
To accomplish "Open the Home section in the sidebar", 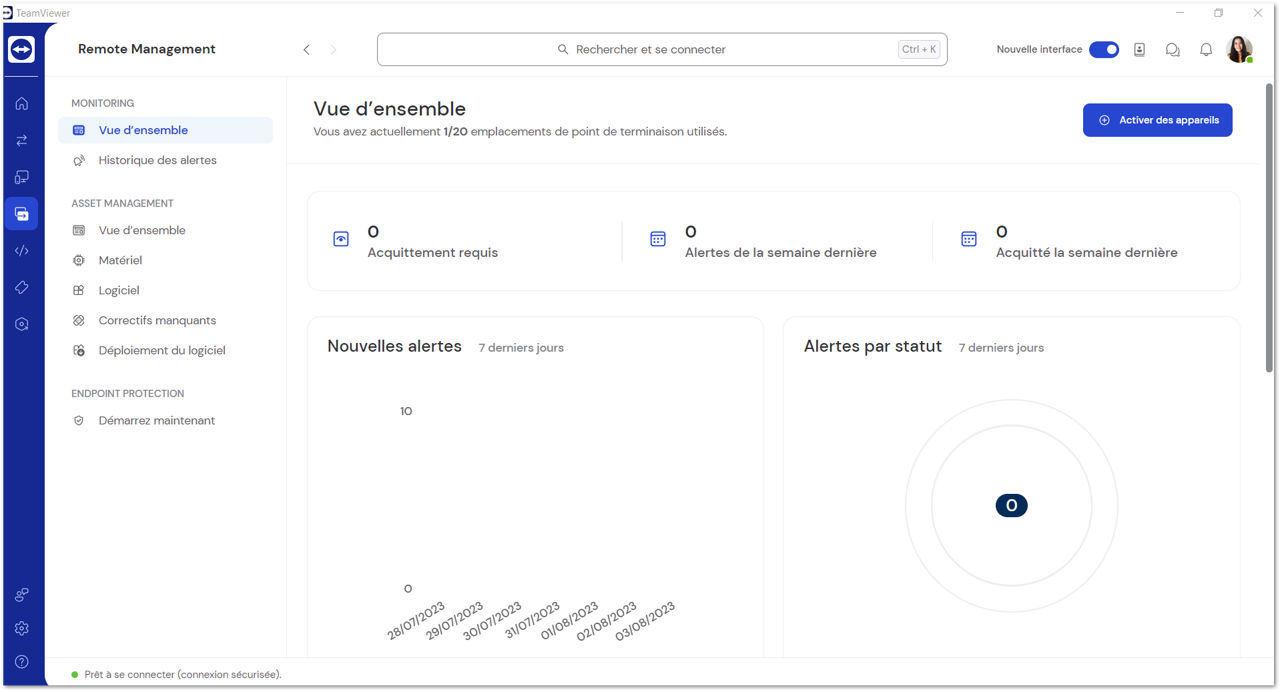I will 21,103.
